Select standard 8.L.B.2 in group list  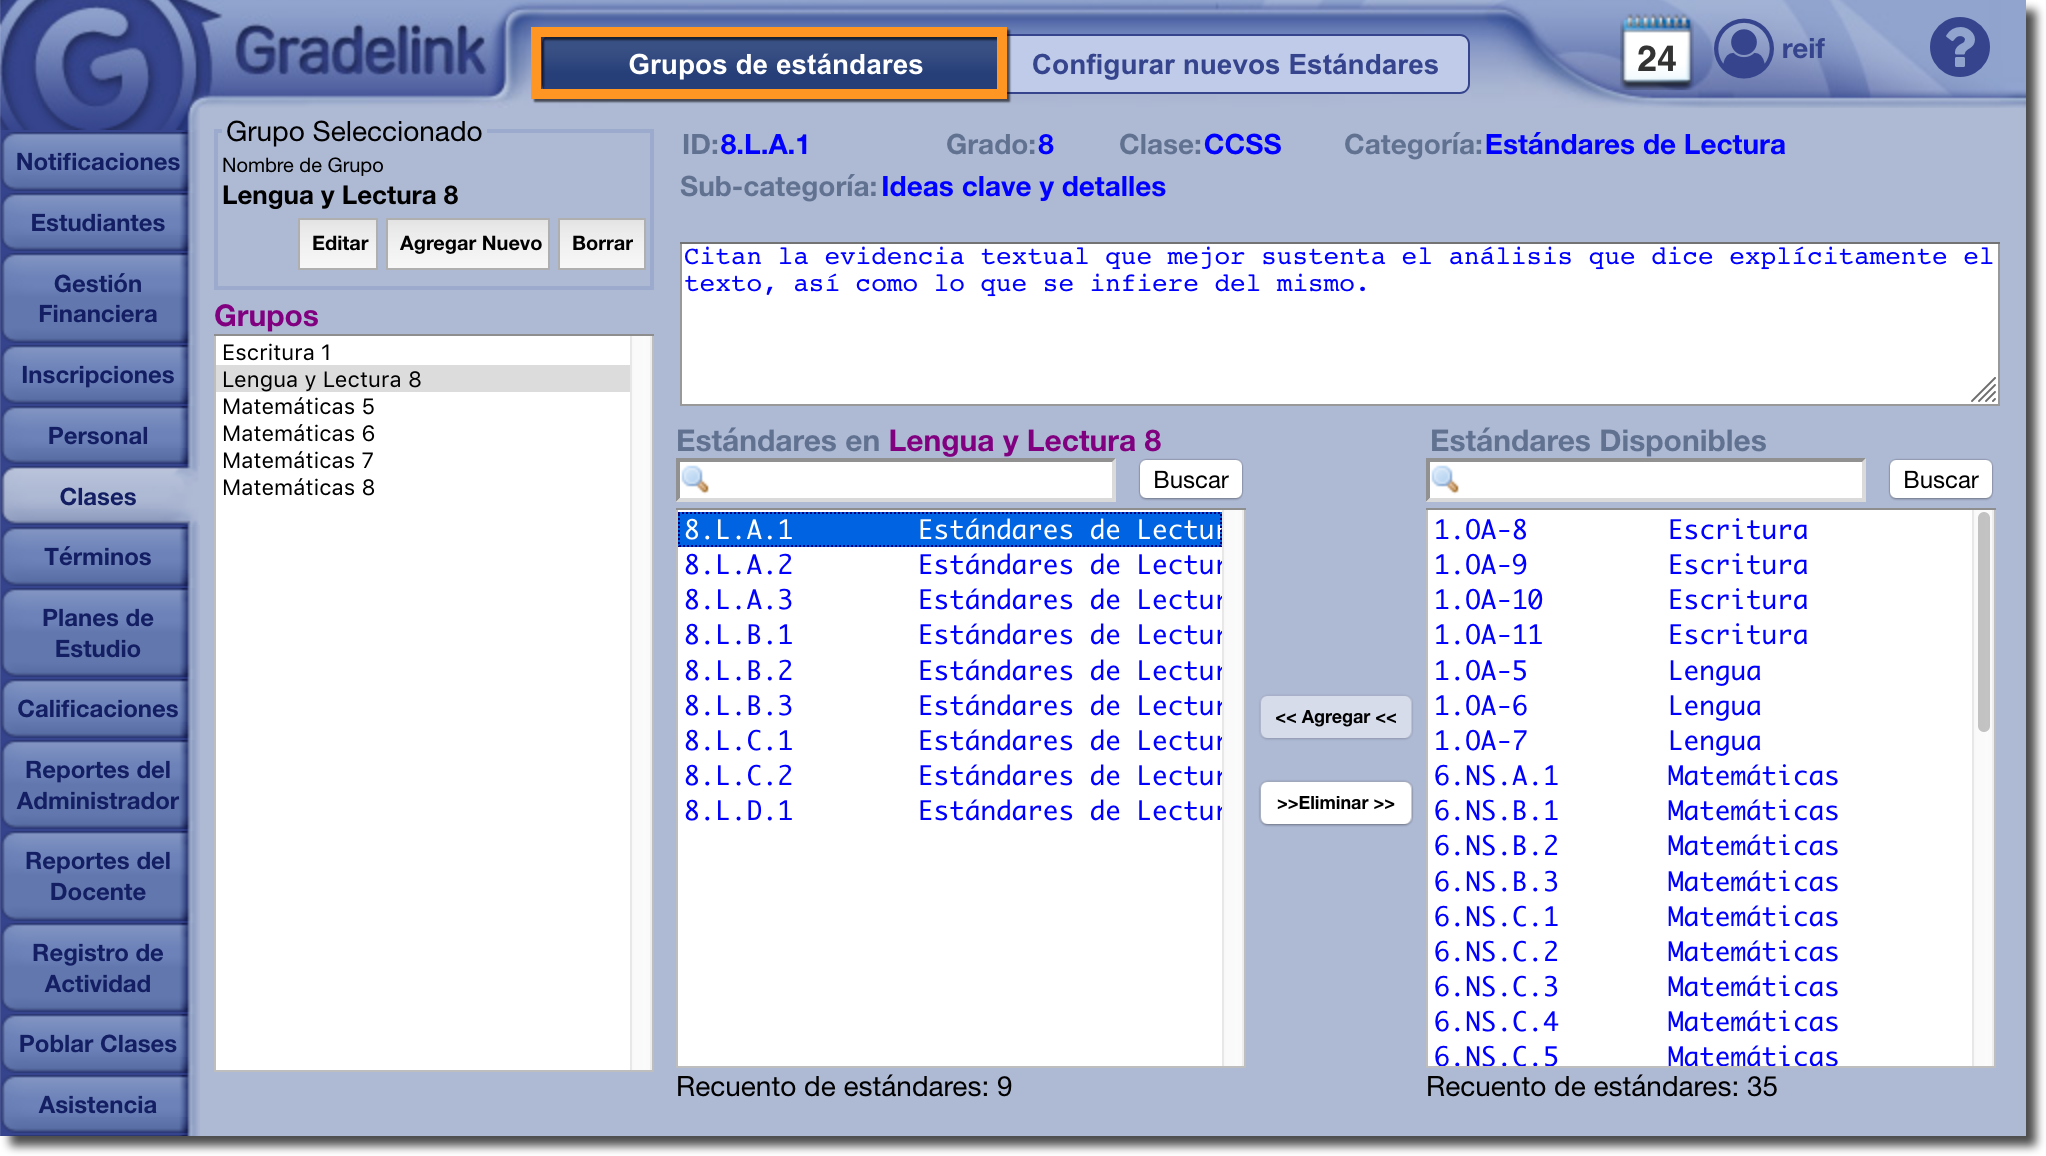738,671
